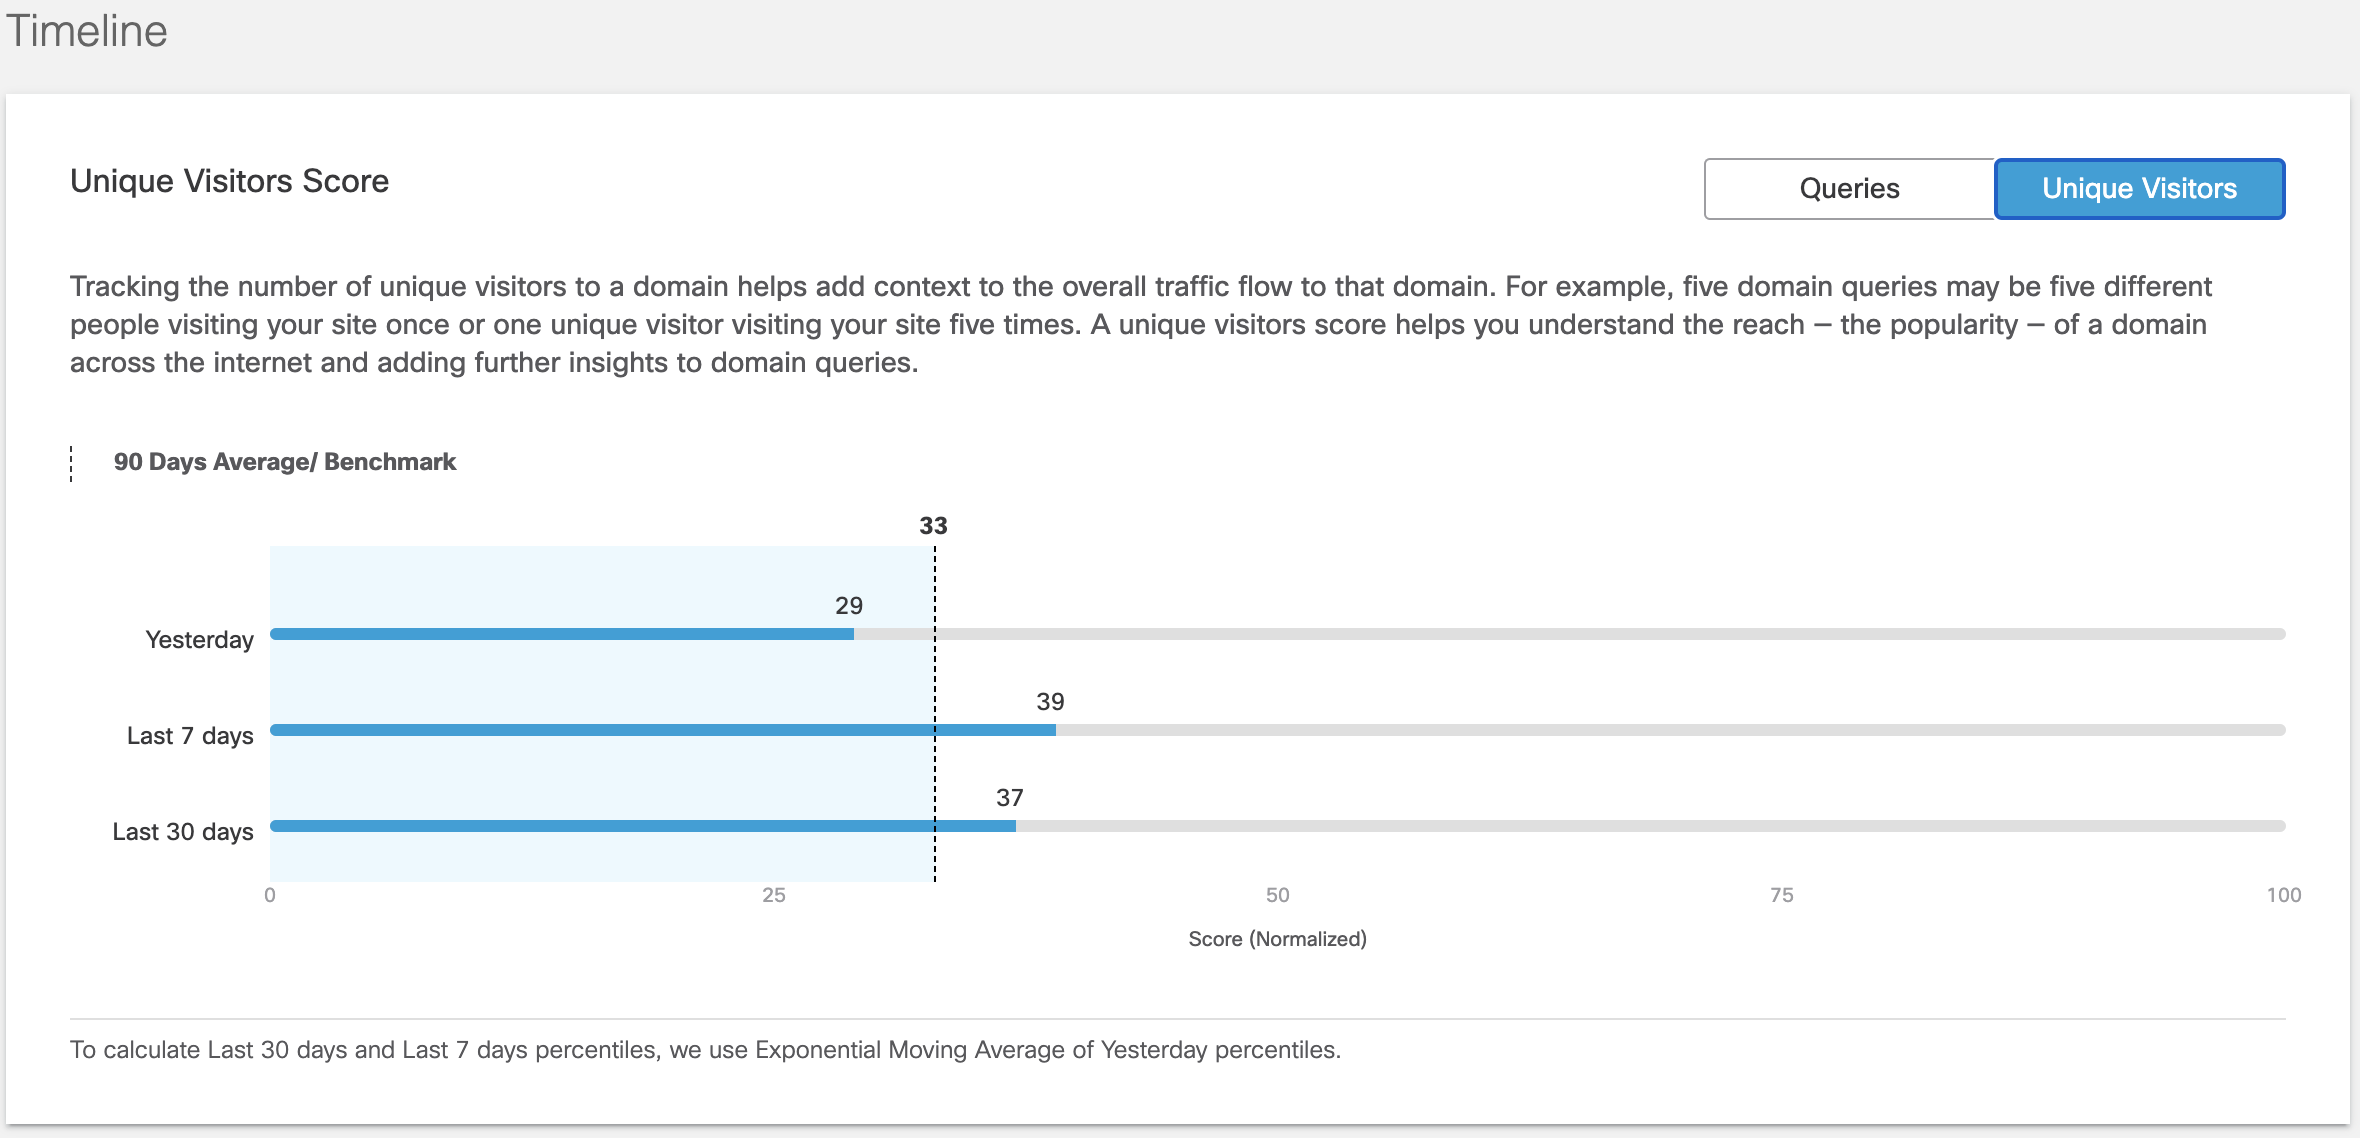Click the 100 axis tick label
Image resolution: width=2360 pixels, height=1138 pixels.
point(2284,895)
